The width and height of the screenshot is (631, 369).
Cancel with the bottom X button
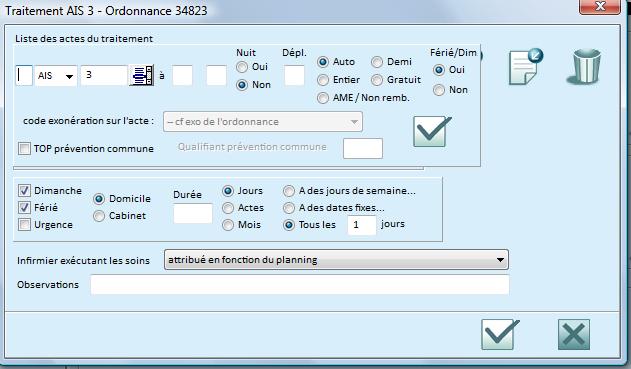(x=574, y=334)
